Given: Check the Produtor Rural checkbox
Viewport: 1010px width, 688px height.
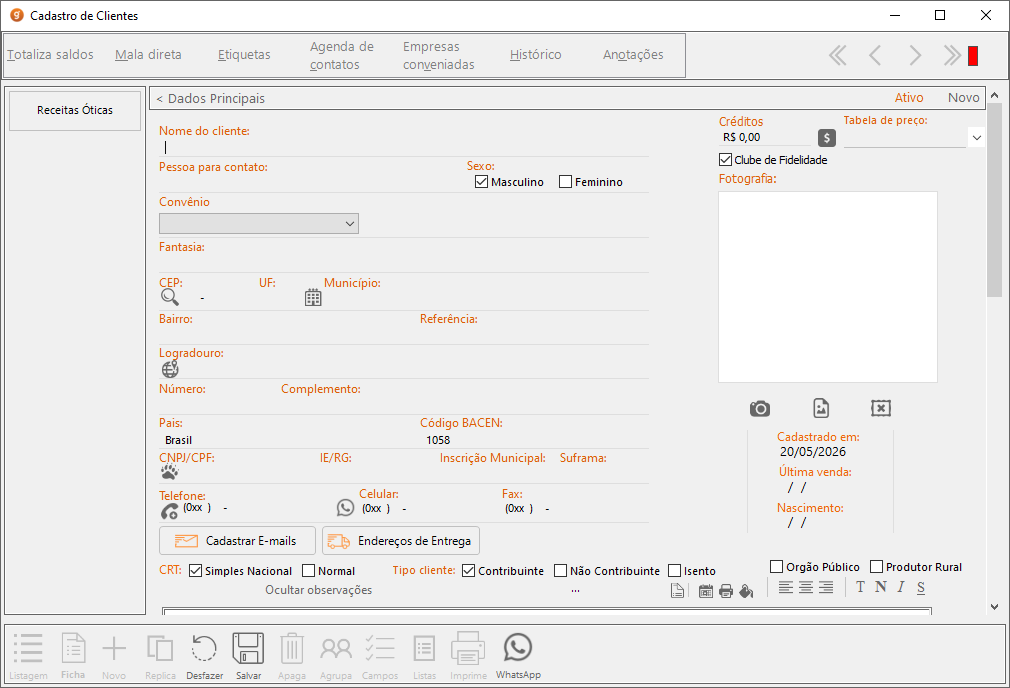Looking at the screenshot, I should (876, 566).
